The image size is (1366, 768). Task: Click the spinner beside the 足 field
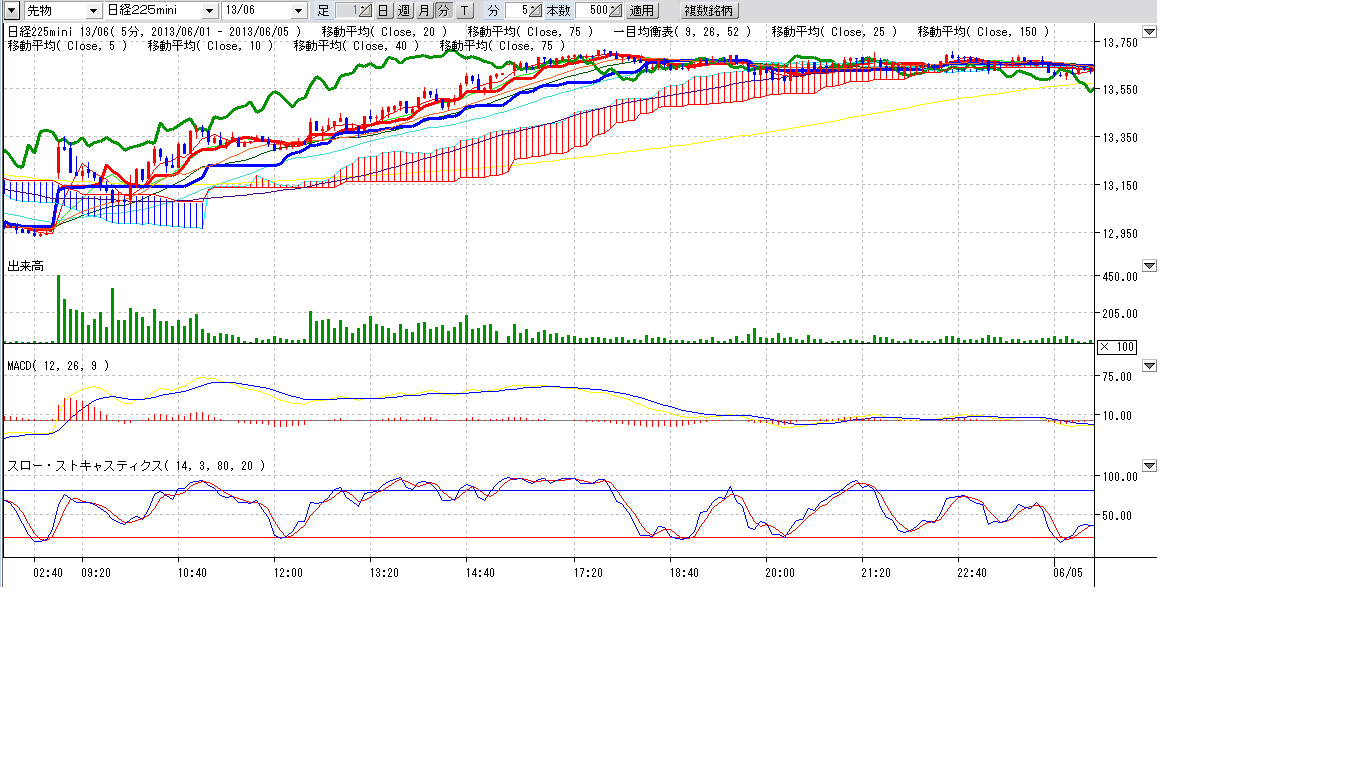click(x=364, y=10)
